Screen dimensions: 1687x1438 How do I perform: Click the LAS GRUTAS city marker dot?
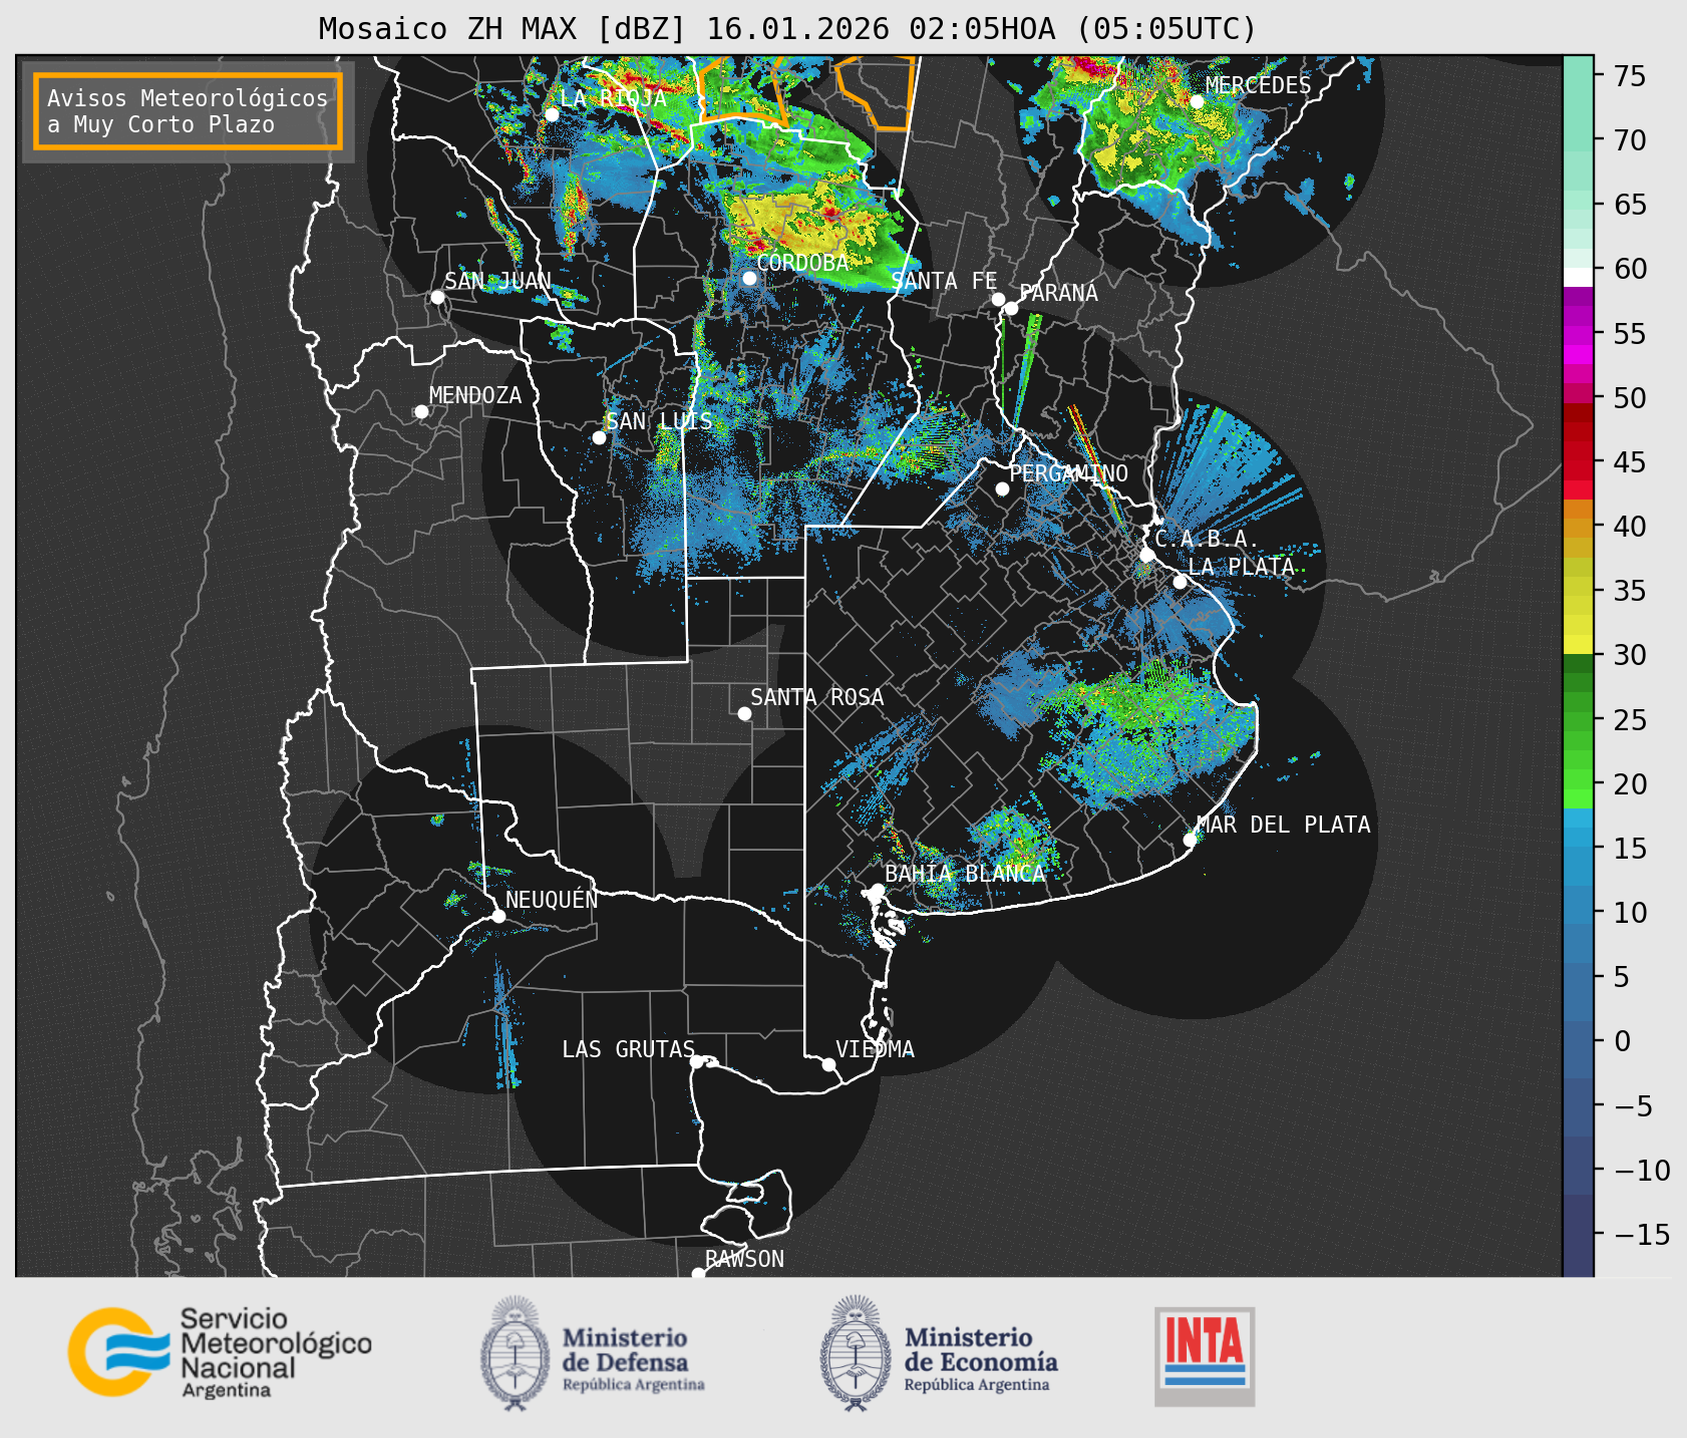click(x=697, y=1062)
